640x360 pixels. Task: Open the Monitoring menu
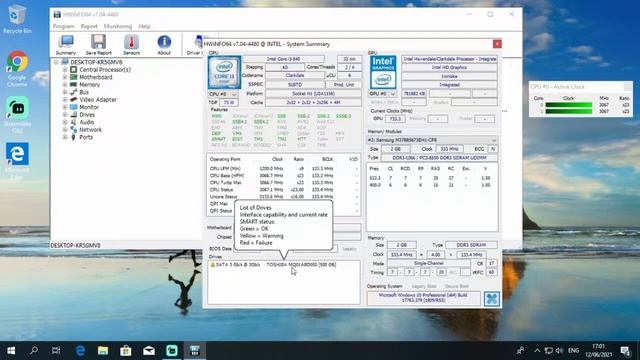118,26
